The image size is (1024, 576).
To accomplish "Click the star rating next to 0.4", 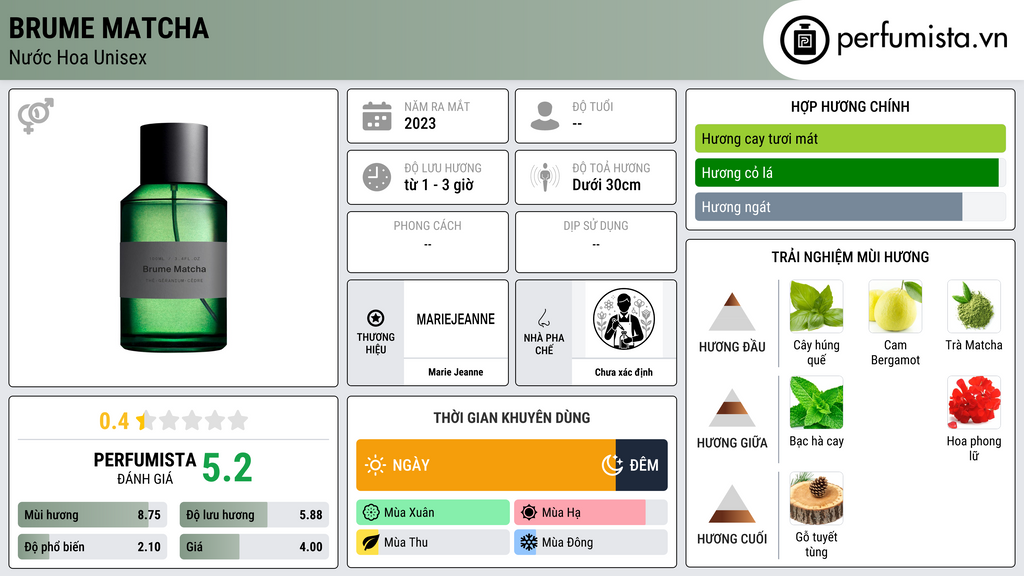I will coord(193,420).
